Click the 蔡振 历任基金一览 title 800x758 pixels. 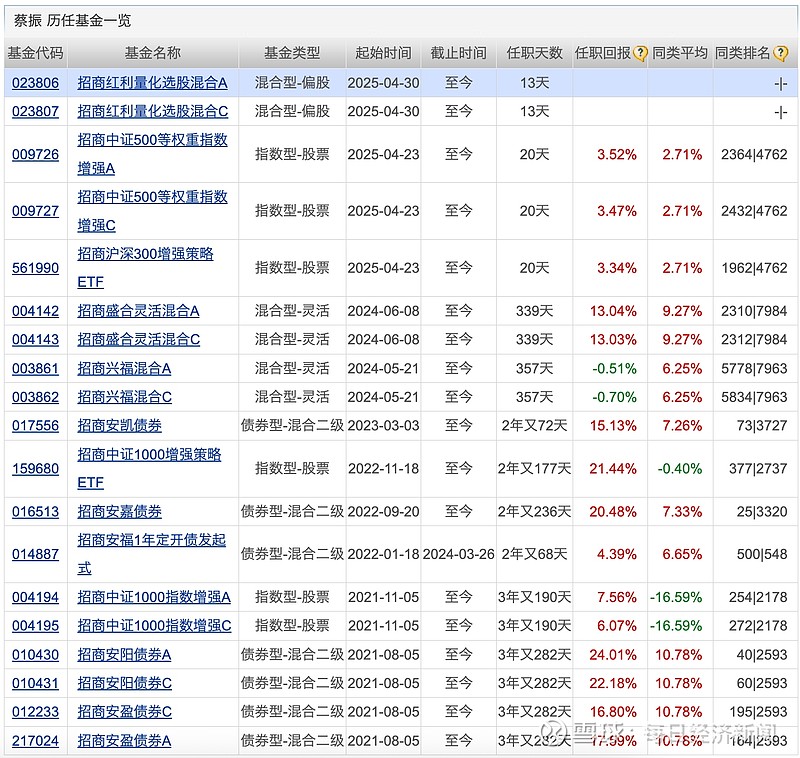(x=72, y=20)
